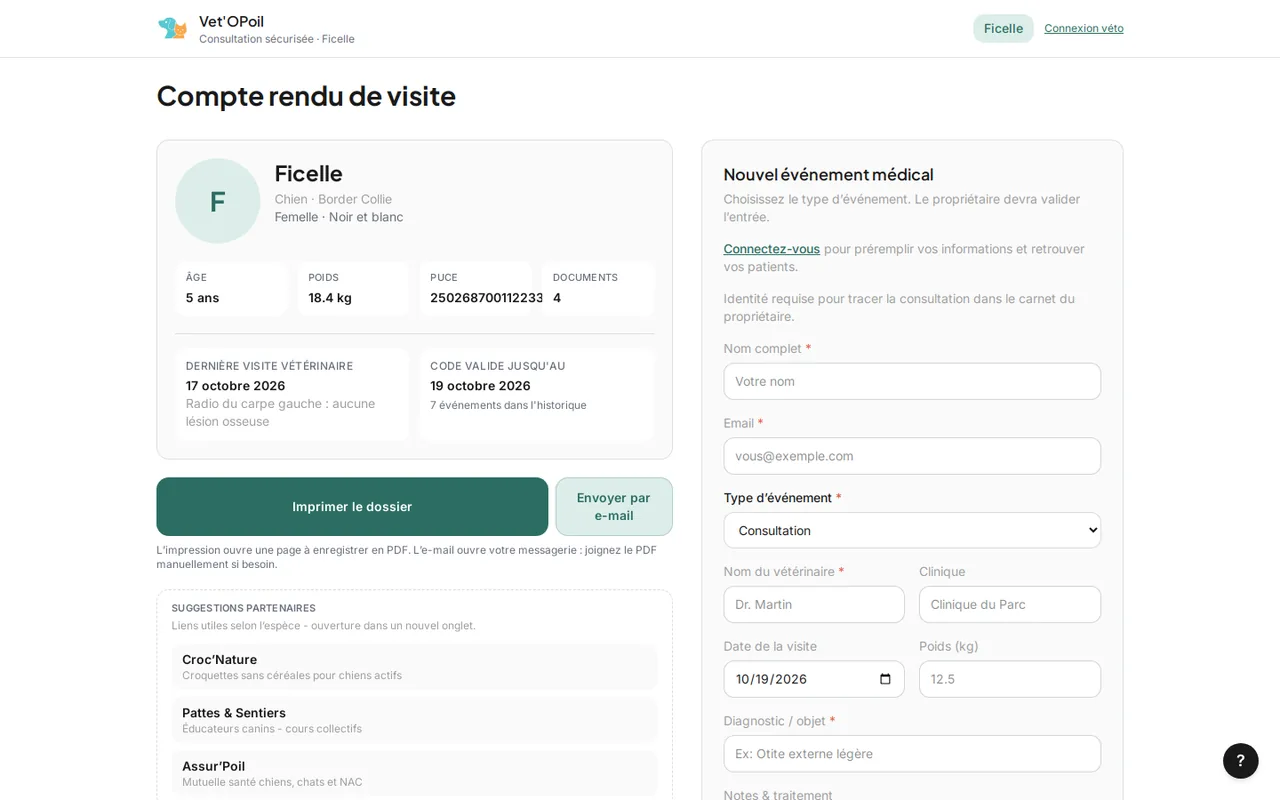Select the microchip number 250268700112233
The image size is (1280, 800).
[487, 298]
